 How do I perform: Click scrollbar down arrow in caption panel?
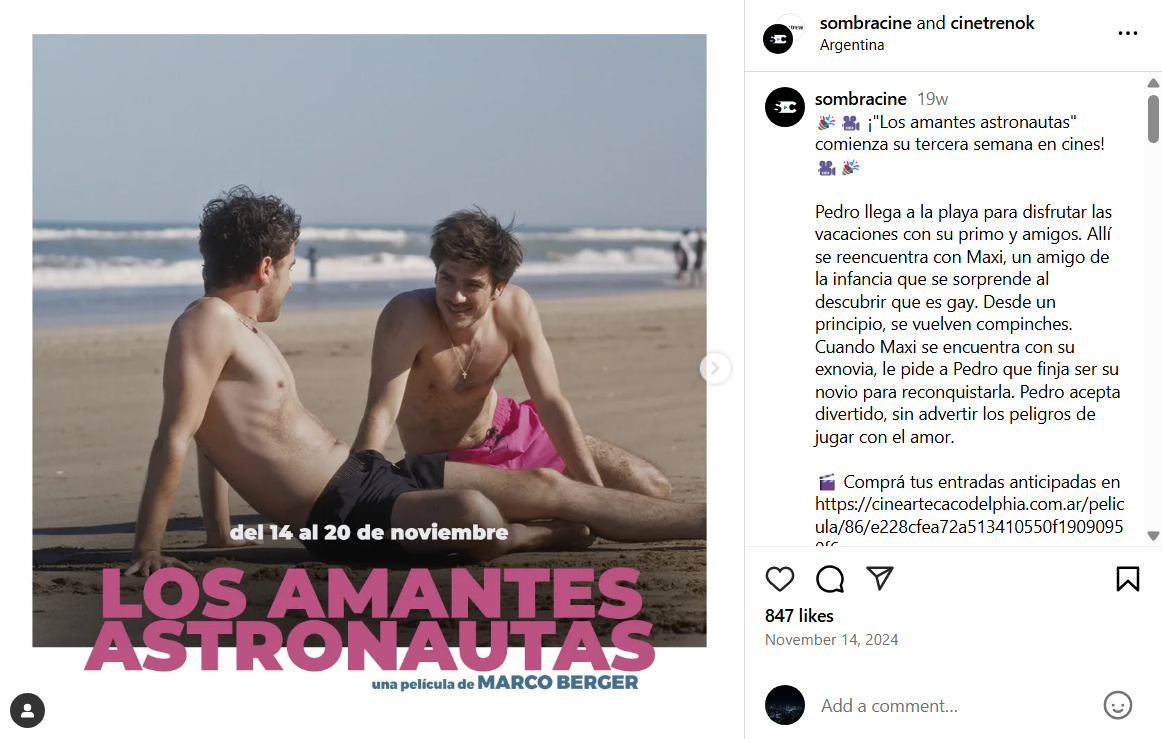(1153, 535)
